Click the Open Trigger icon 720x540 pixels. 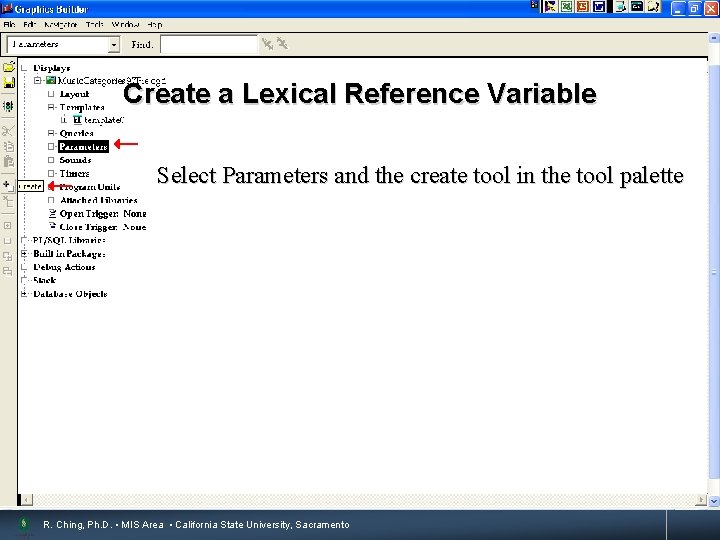click(x=52, y=214)
